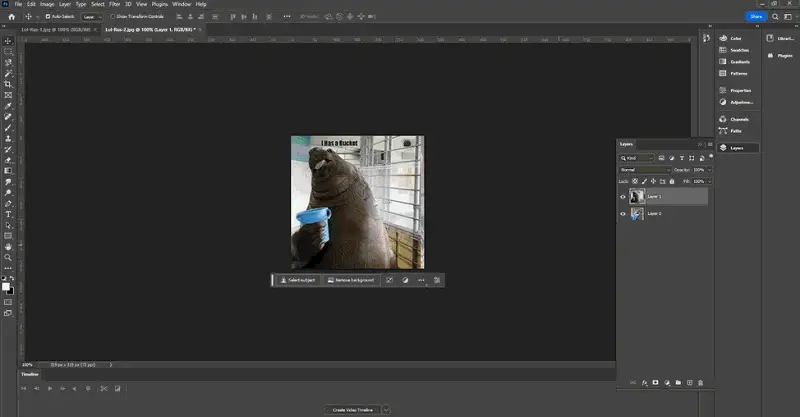Click the background color swatch
This screenshot has height=417, width=800.
[x=11, y=291]
